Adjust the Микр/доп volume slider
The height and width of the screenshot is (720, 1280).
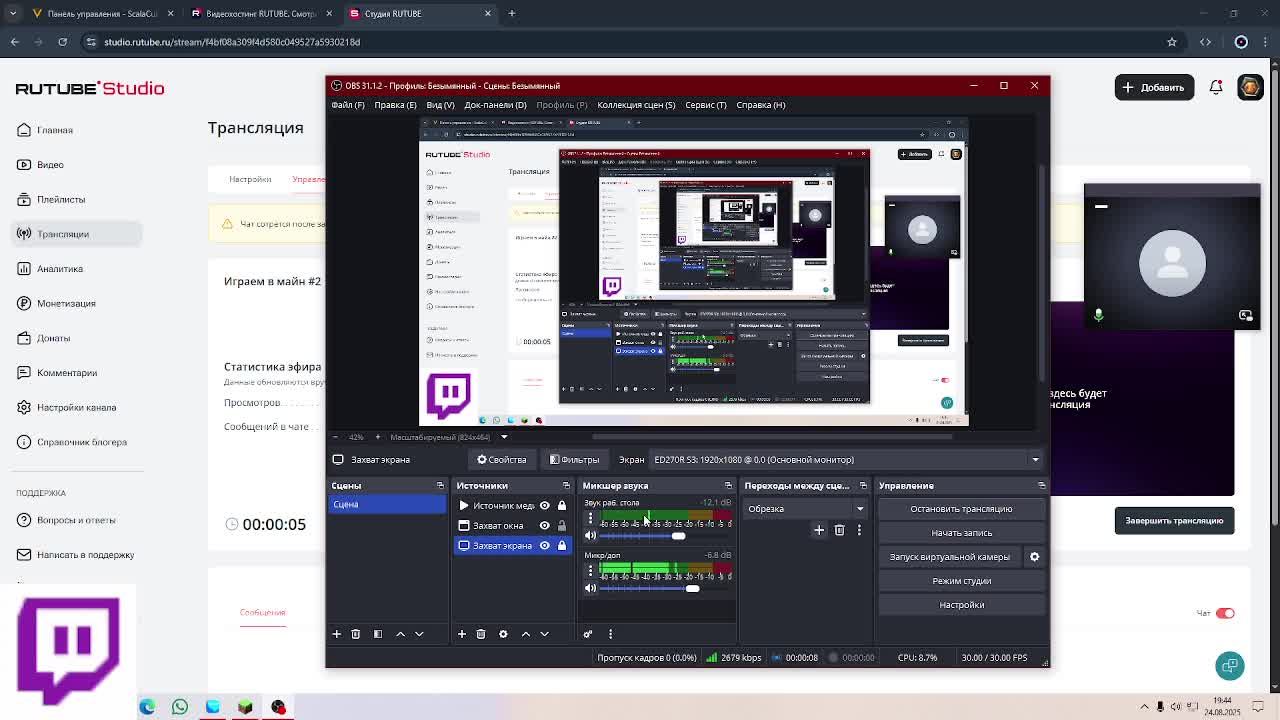click(x=692, y=588)
